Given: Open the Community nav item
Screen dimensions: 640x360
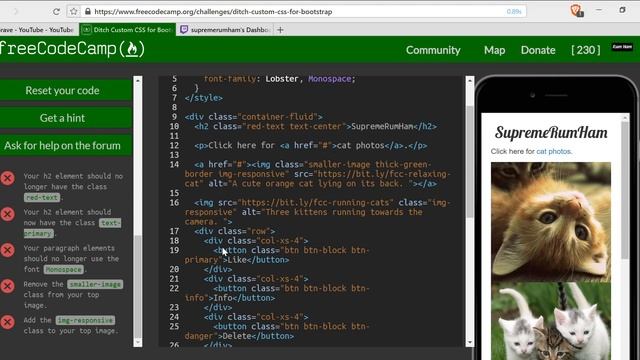Looking at the screenshot, I should click(x=433, y=50).
